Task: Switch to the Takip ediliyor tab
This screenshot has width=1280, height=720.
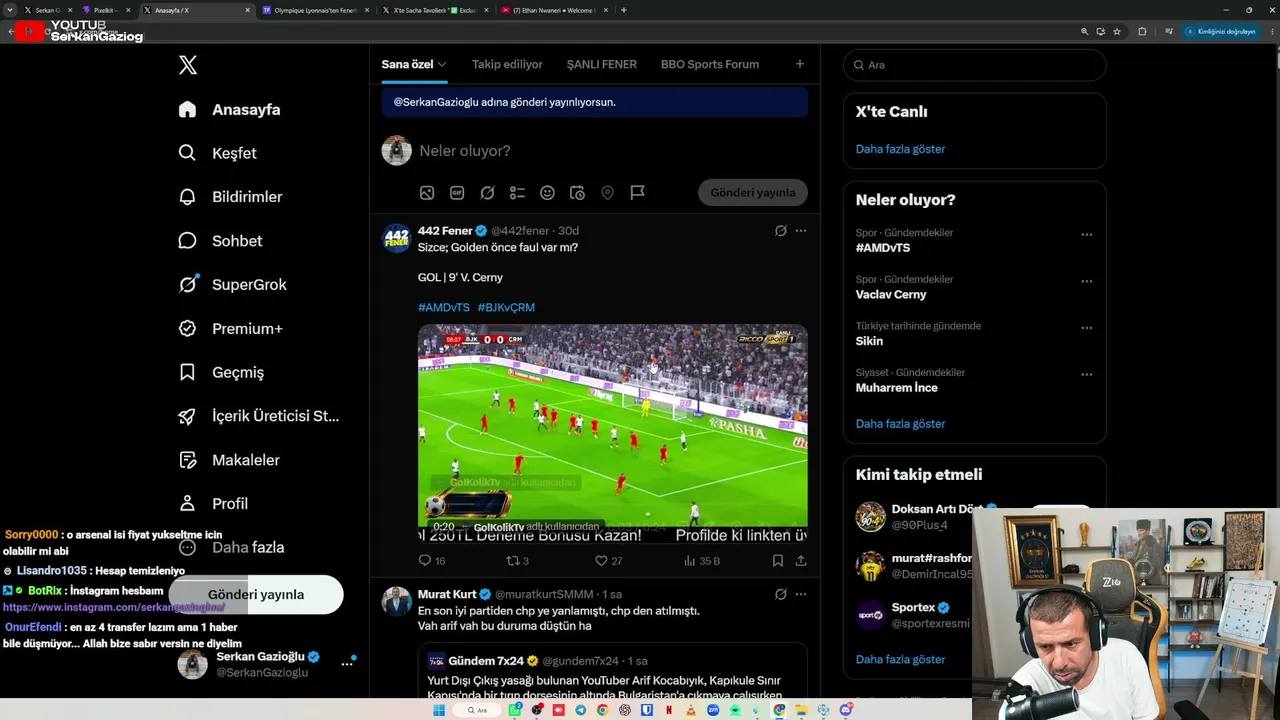Action: [507, 64]
